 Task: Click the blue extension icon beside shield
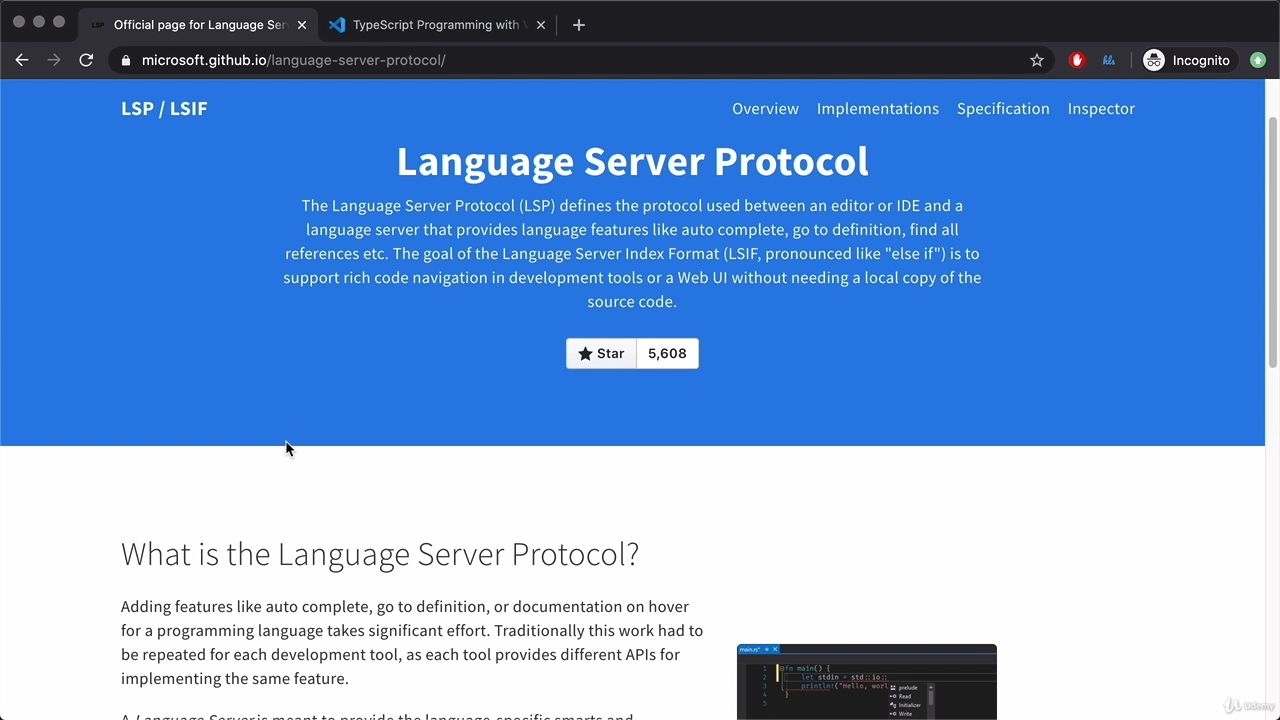point(1109,60)
